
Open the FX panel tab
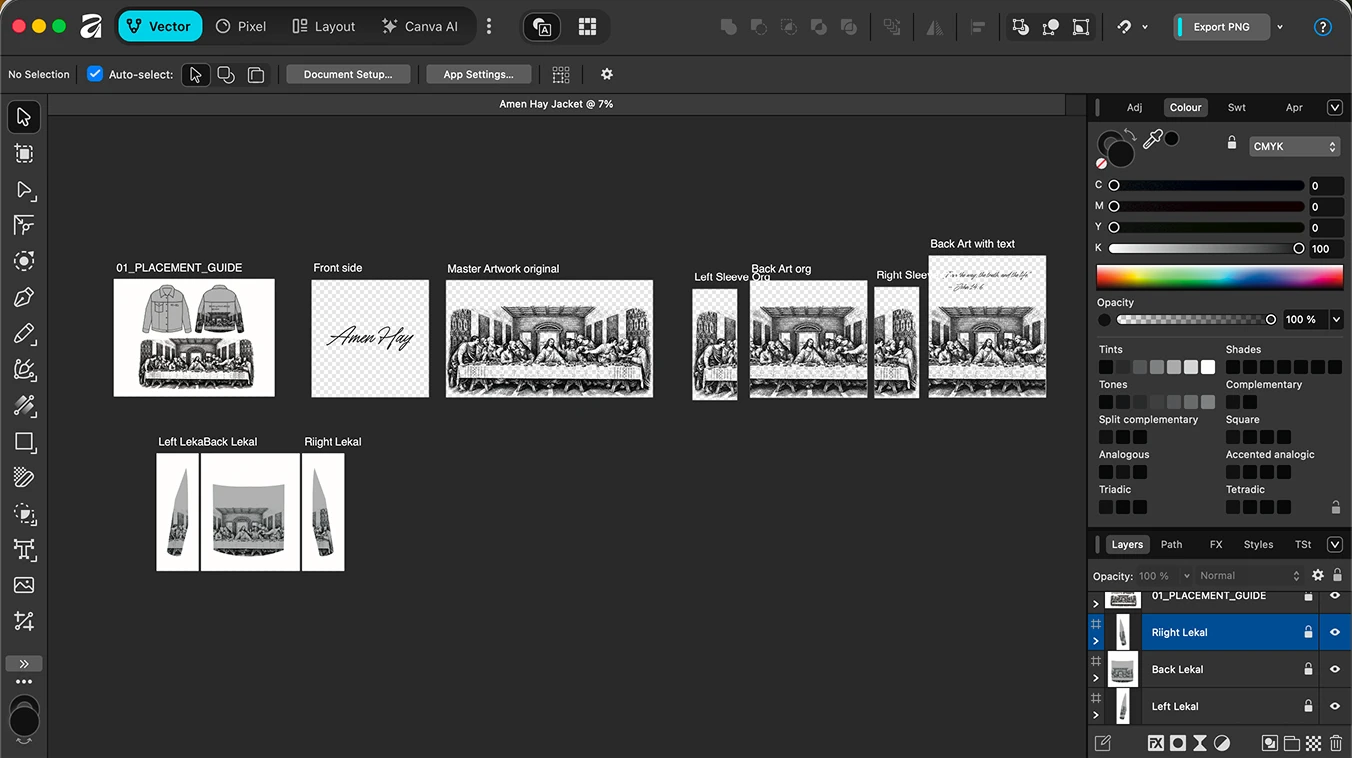pyautogui.click(x=1216, y=545)
